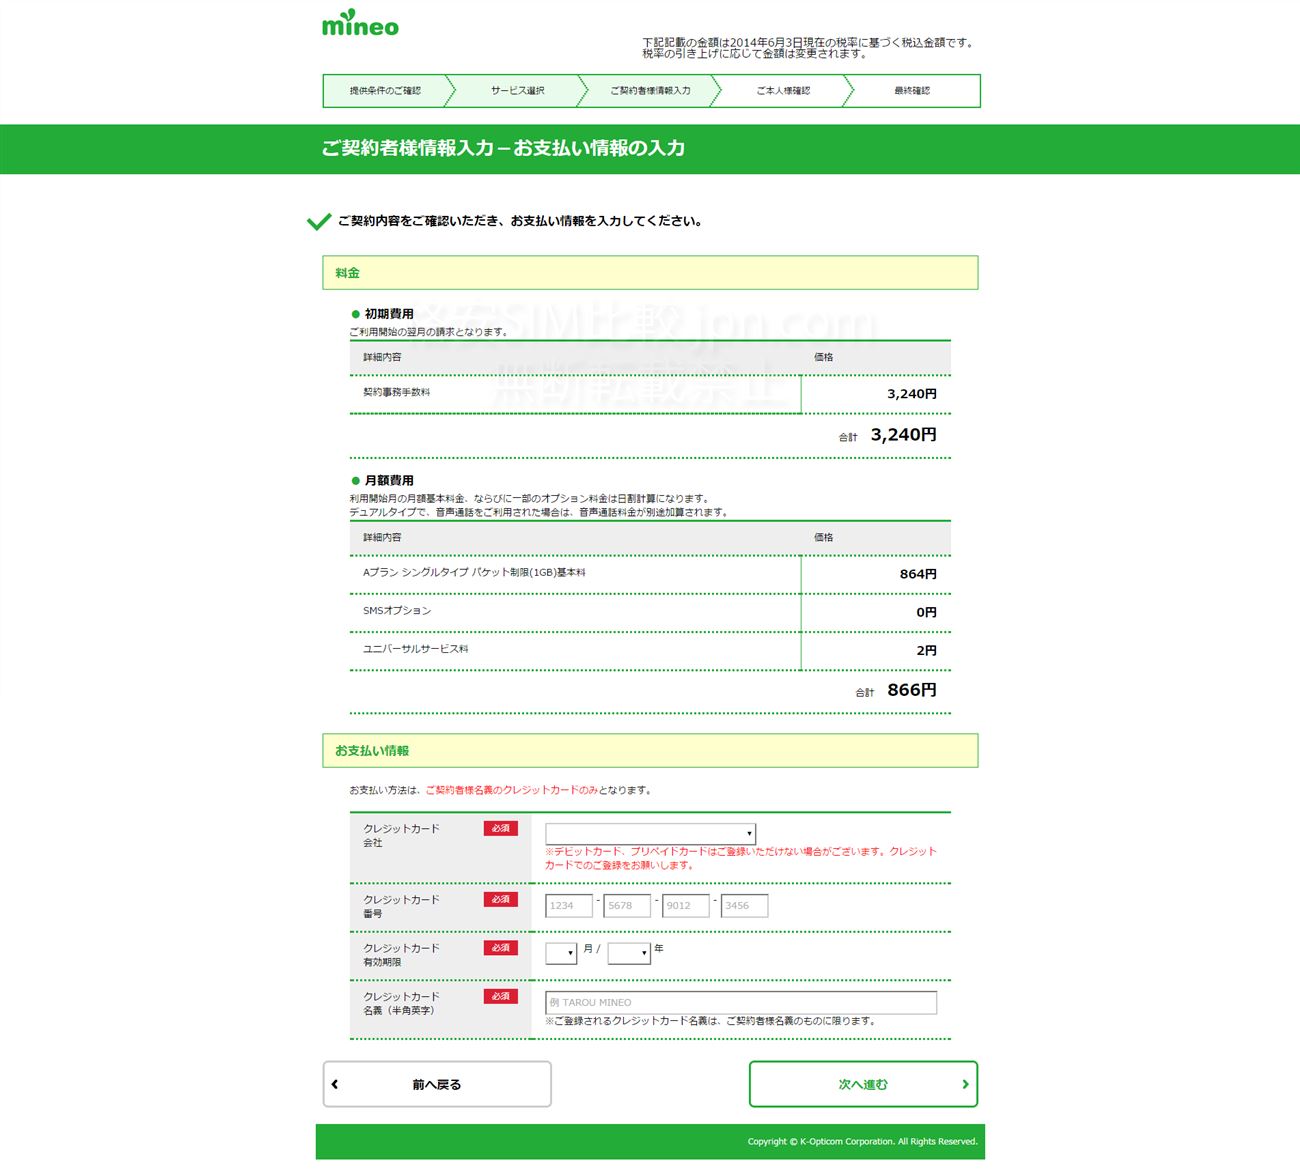Image resolution: width=1300 pixels, height=1173 pixels.
Task: Click the 必須 badge for クレジットカード番号
Action: 501,899
